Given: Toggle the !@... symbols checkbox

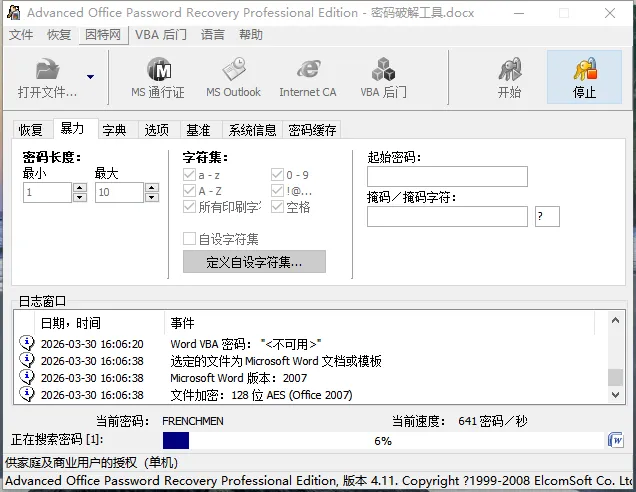Looking at the screenshot, I should 277,190.
